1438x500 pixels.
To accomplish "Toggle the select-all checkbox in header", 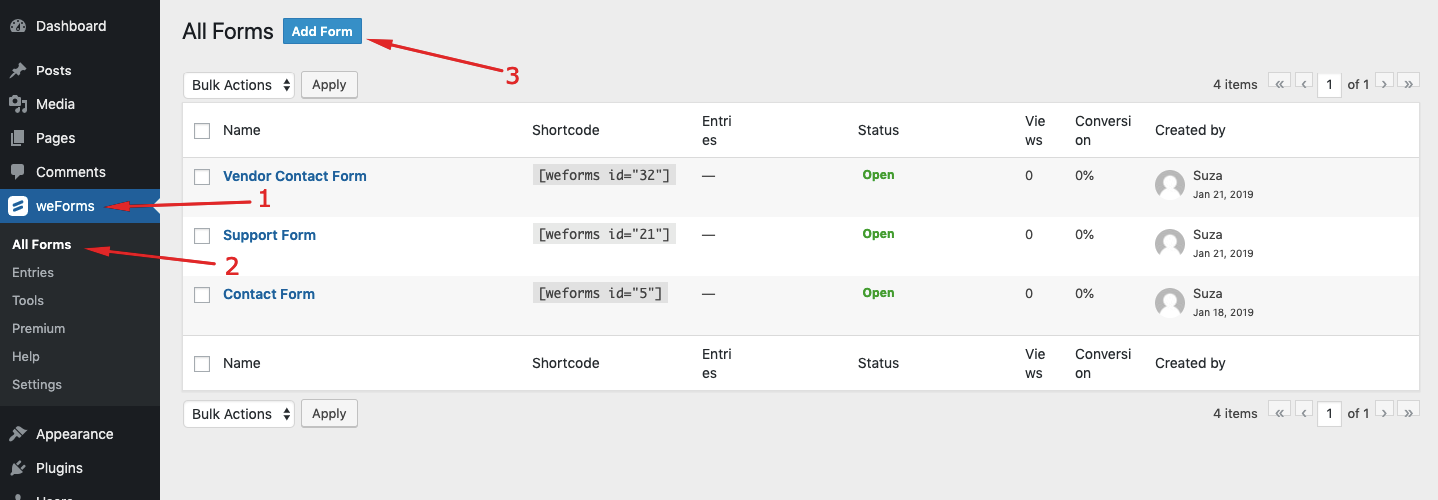I will pyautogui.click(x=202, y=131).
